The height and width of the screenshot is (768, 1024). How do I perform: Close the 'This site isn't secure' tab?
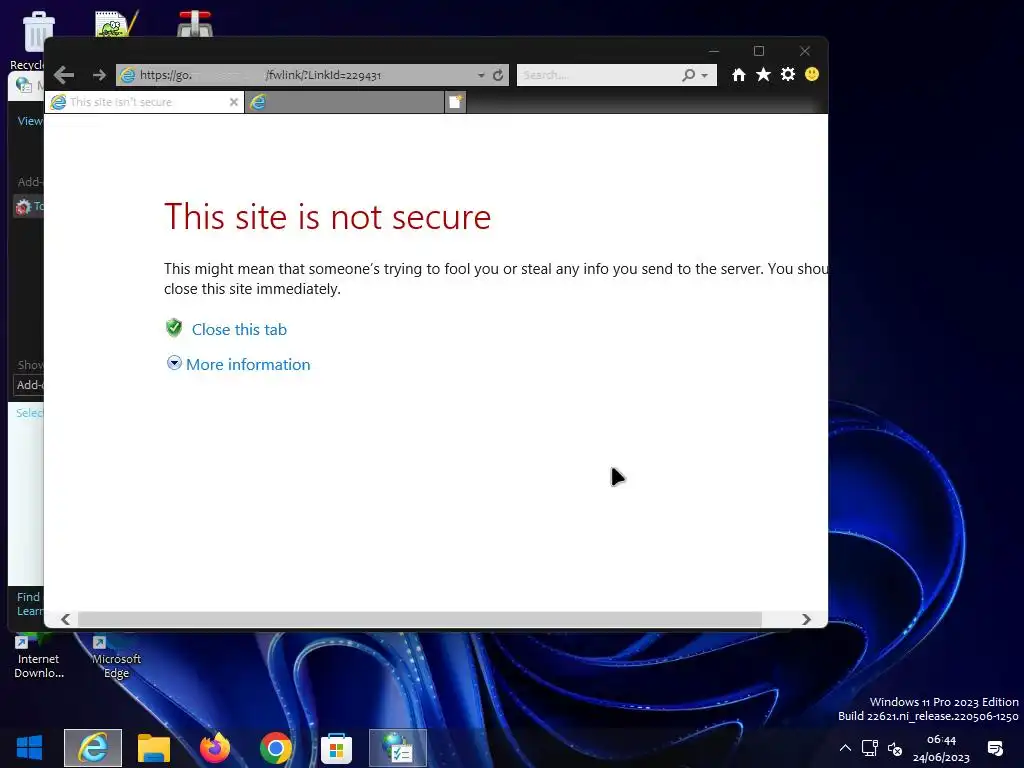tap(234, 102)
